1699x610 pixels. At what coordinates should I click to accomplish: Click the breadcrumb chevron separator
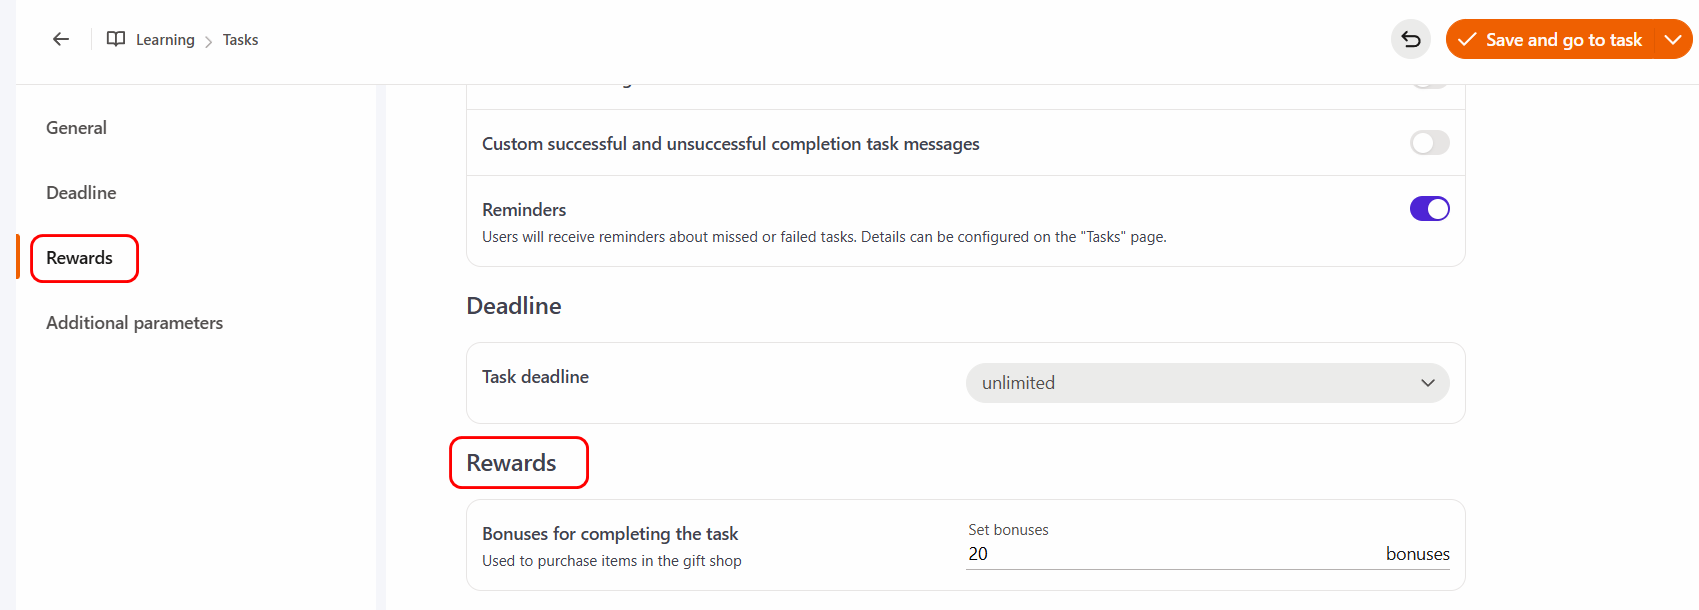(208, 41)
